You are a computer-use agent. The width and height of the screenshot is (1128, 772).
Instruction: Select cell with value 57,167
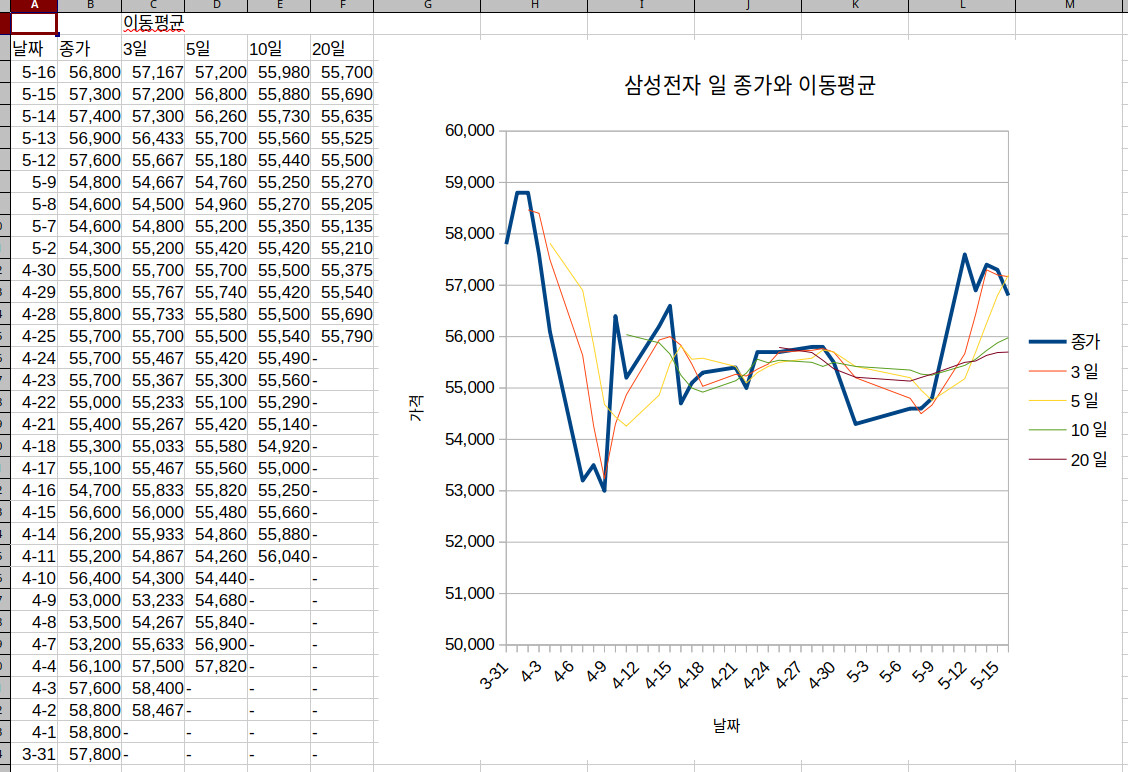153,72
